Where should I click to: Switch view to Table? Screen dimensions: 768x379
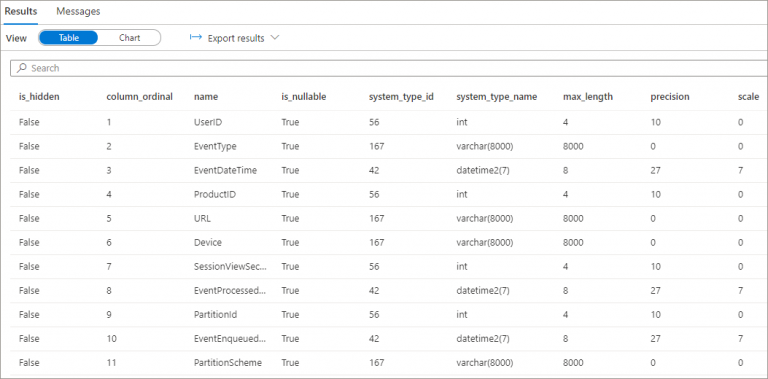tap(69, 38)
